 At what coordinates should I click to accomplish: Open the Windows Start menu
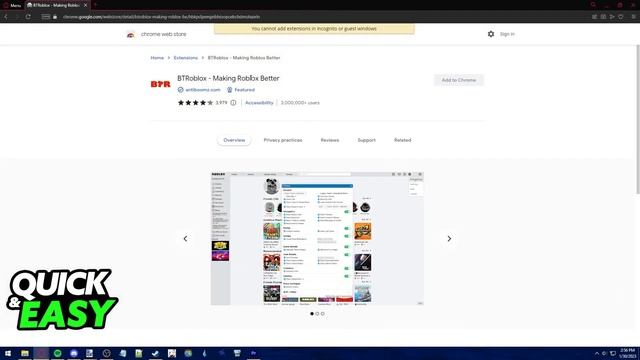tap(8, 353)
